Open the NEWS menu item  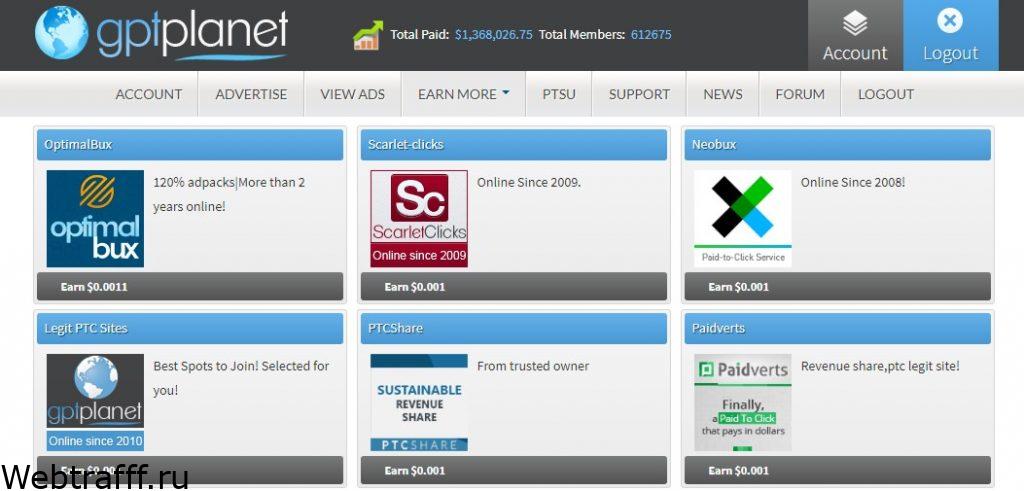pyautogui.click(x=723, y=94)
